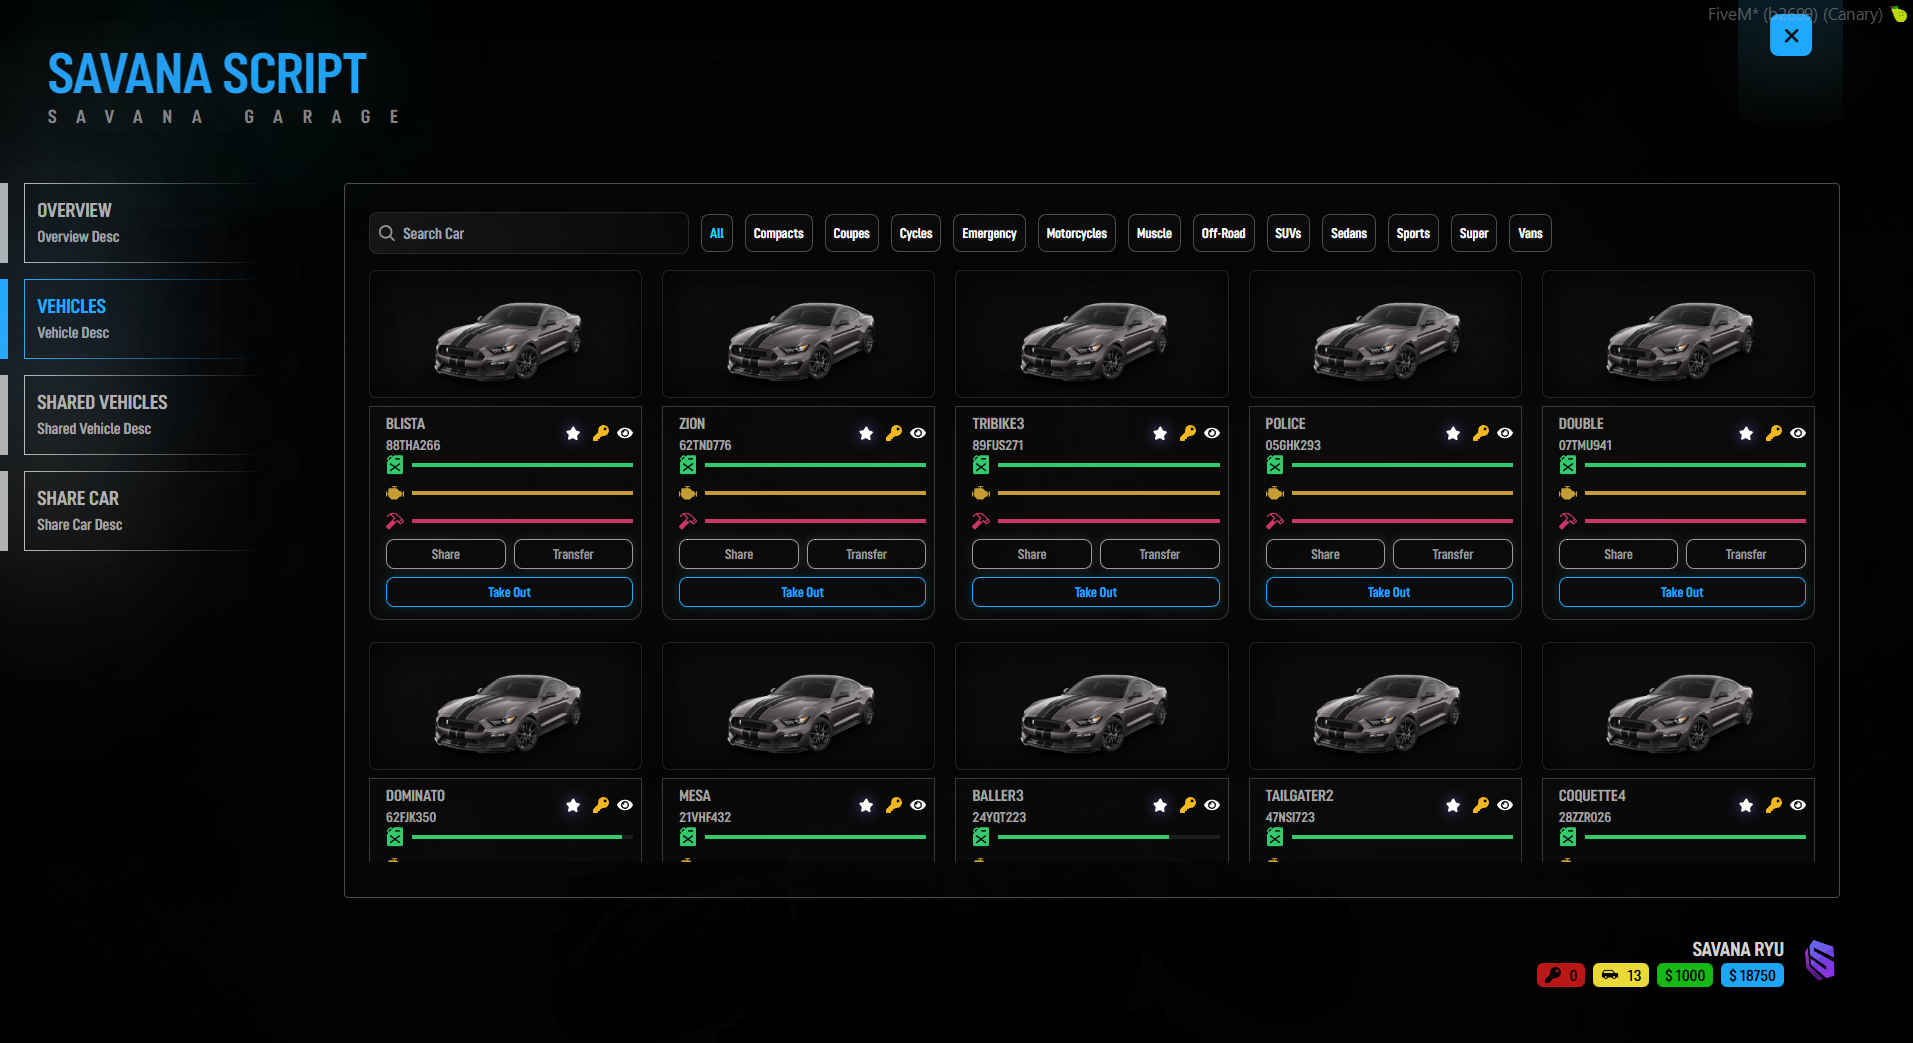Viewport: 1913px width, 1043px height.
Task: Open the Overview section
Action: [x=140, y=223]
